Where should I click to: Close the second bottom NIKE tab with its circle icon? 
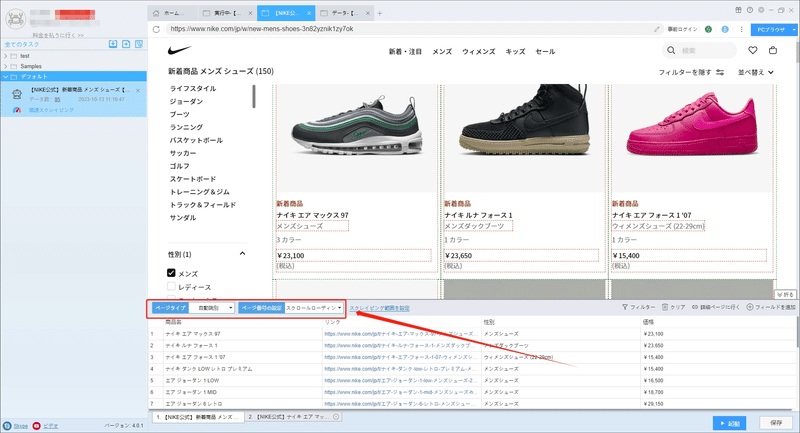click(336, 417)
